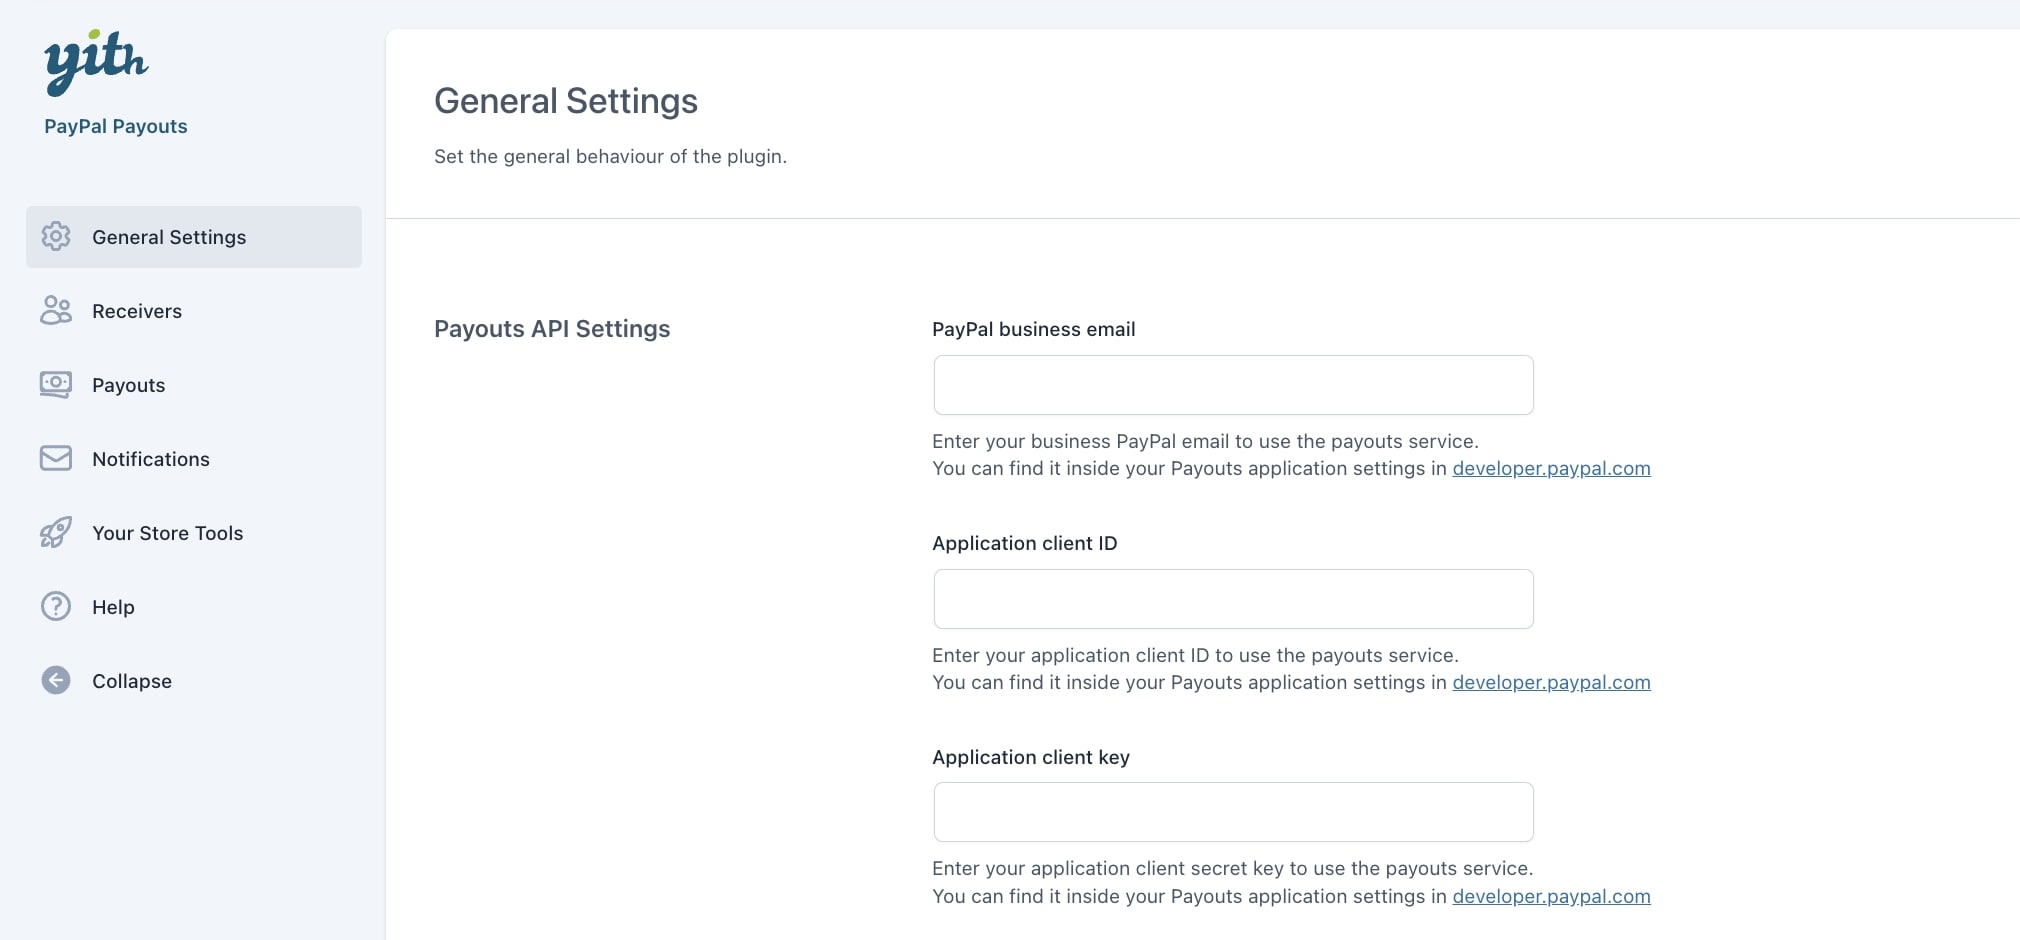Focus the Application client key field
The image size is (2020, 940).
click(1233, 812)
